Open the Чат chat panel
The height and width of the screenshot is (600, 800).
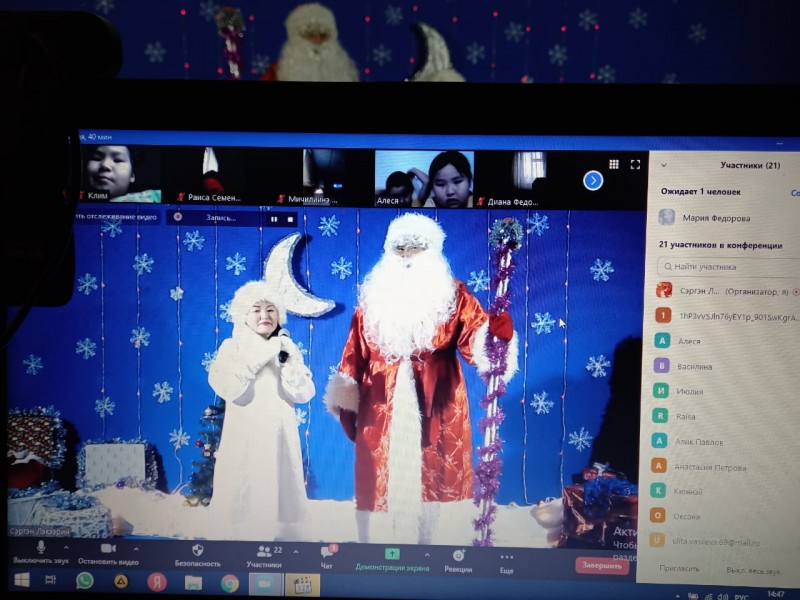[x=327, y=558]
